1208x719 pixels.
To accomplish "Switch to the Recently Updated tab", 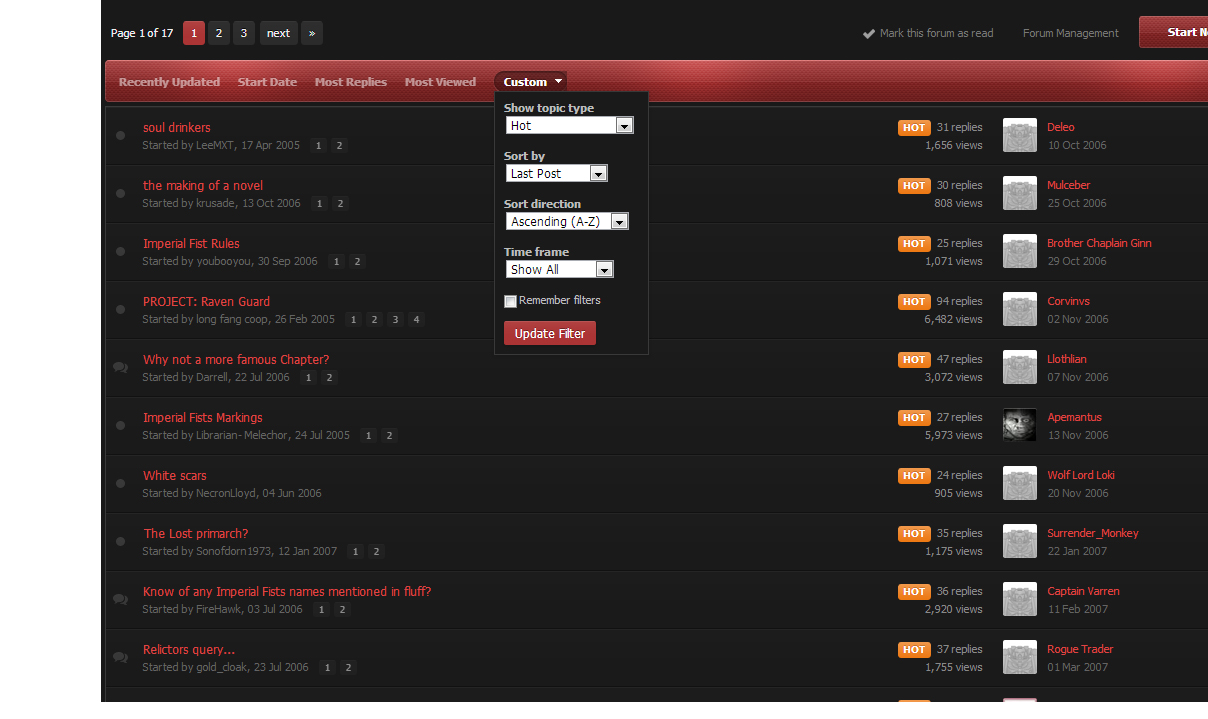I will click(169, 82).
